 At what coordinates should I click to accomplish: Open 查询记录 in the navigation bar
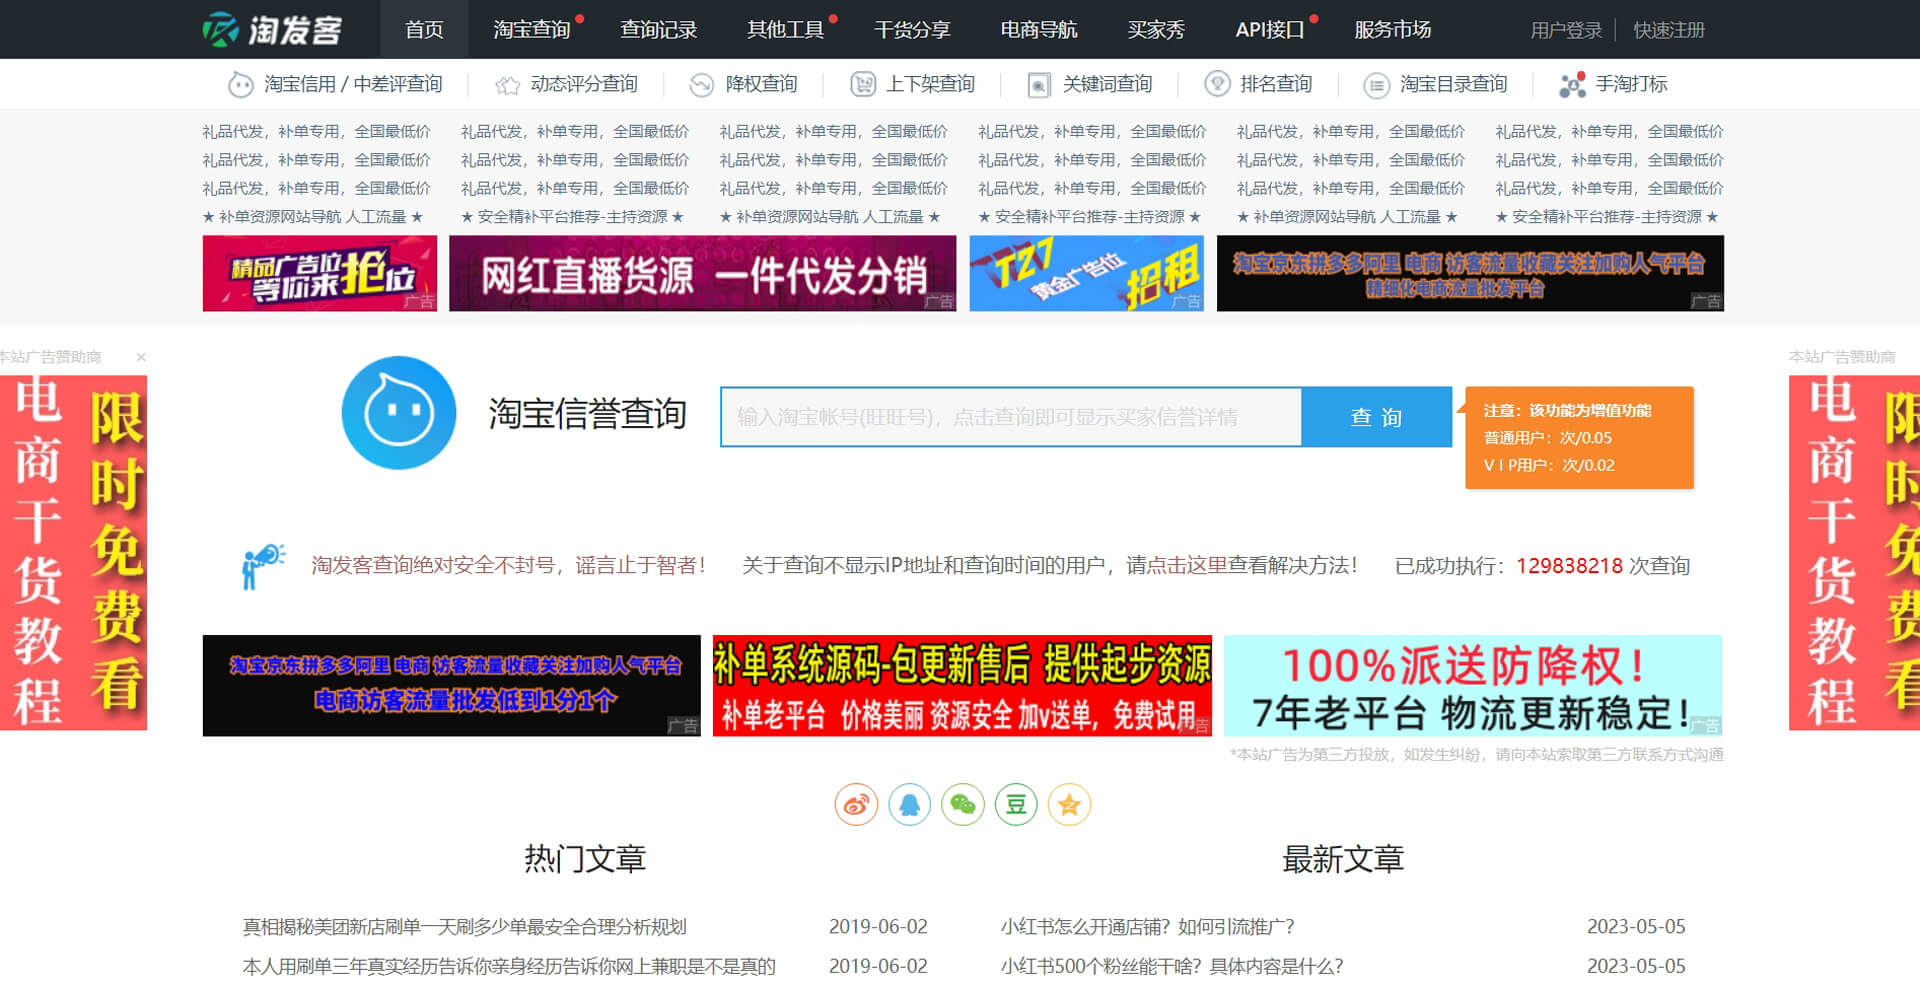(658, 30)
